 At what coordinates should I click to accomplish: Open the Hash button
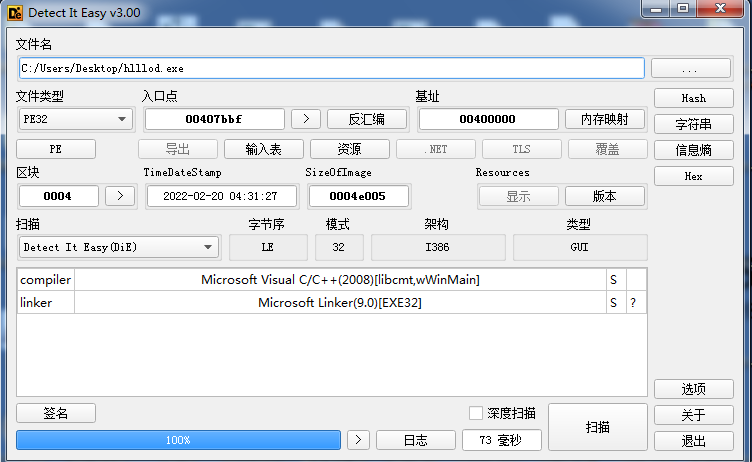(693, 98)
